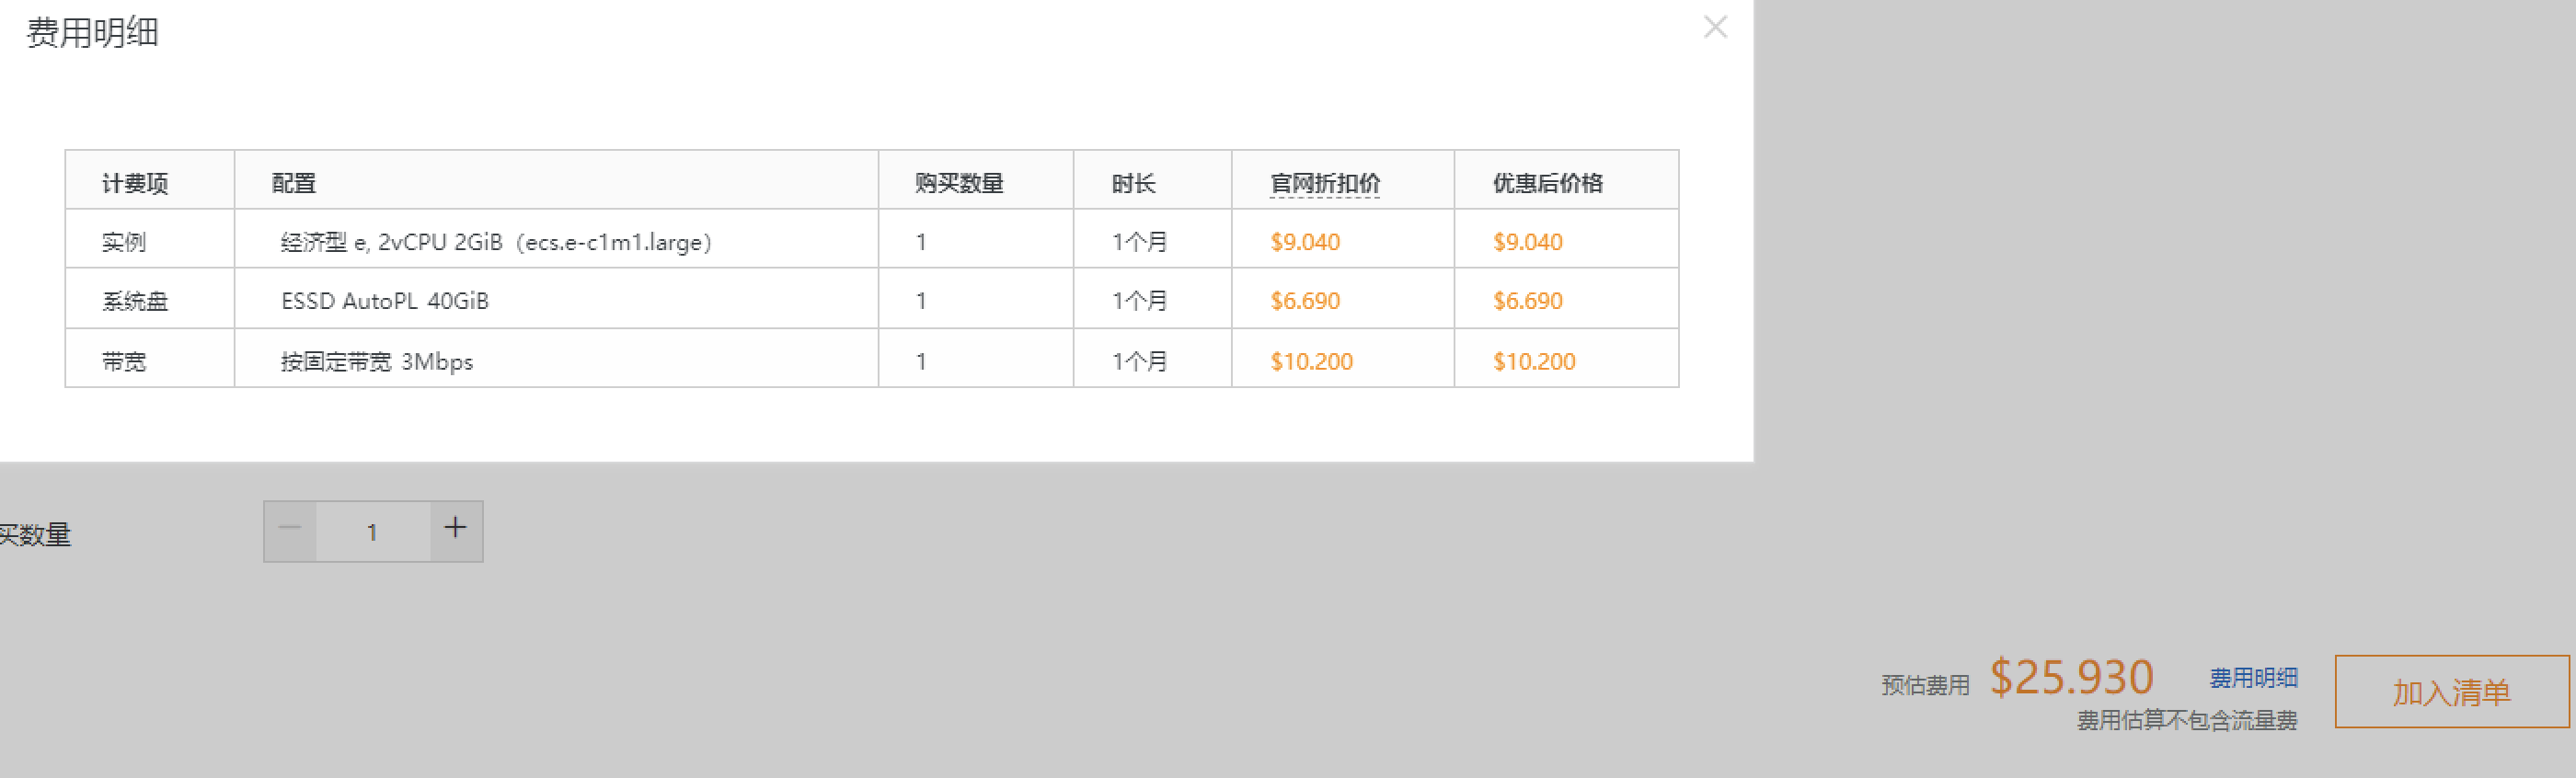This screenshot has width=2576, height=778.
Task: Click the 费用明细 dialog title
Action: 92,32
